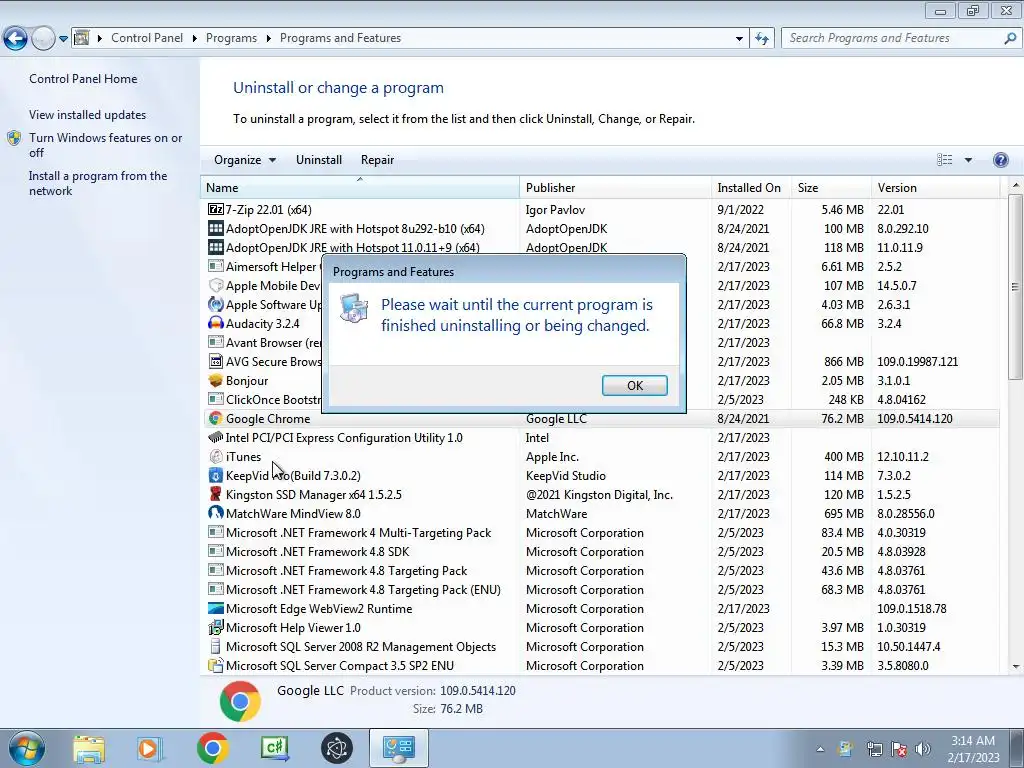The image size is (1024, 768).
Task: Click the Intel PCI Express Configuration Utility icon
Action: [216, 437]
